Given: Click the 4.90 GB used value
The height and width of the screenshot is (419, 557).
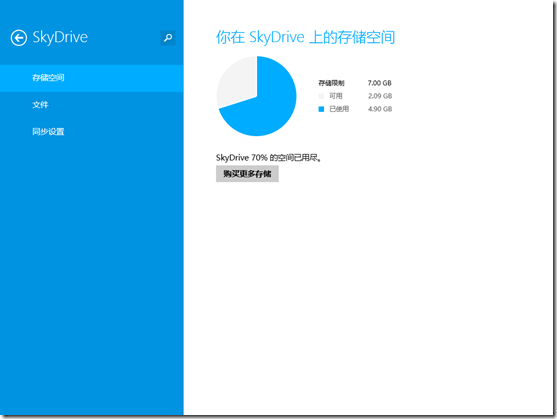Looking at the screenshot, I should [380, 109].
